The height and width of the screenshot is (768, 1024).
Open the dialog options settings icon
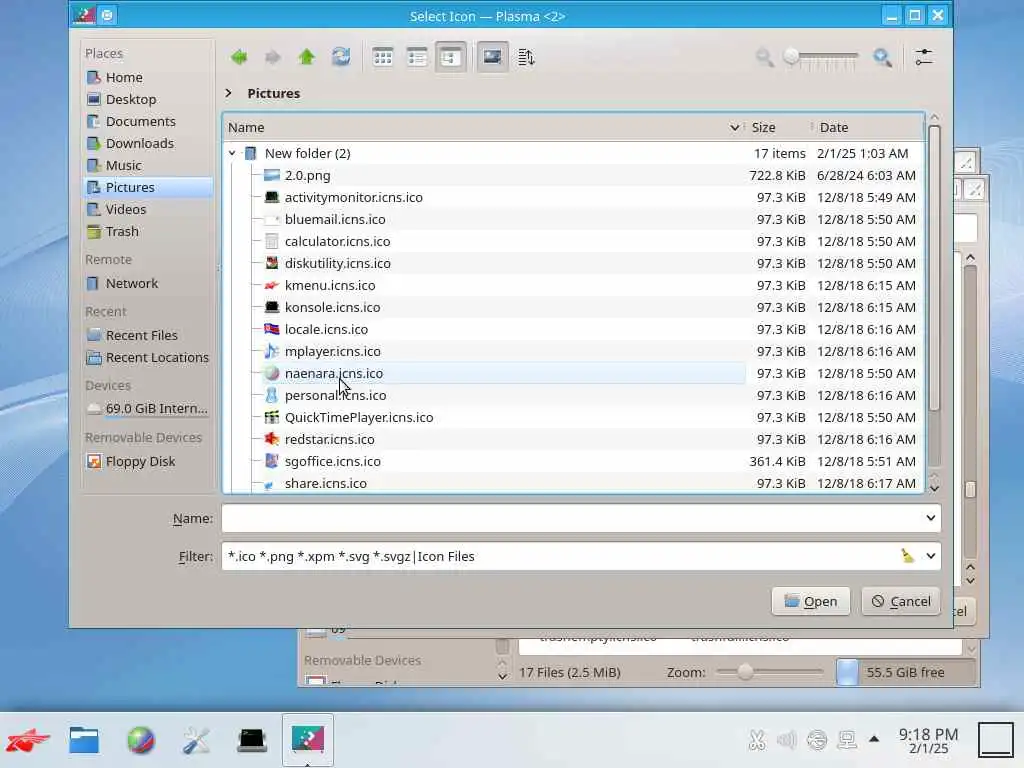[923, 57]
